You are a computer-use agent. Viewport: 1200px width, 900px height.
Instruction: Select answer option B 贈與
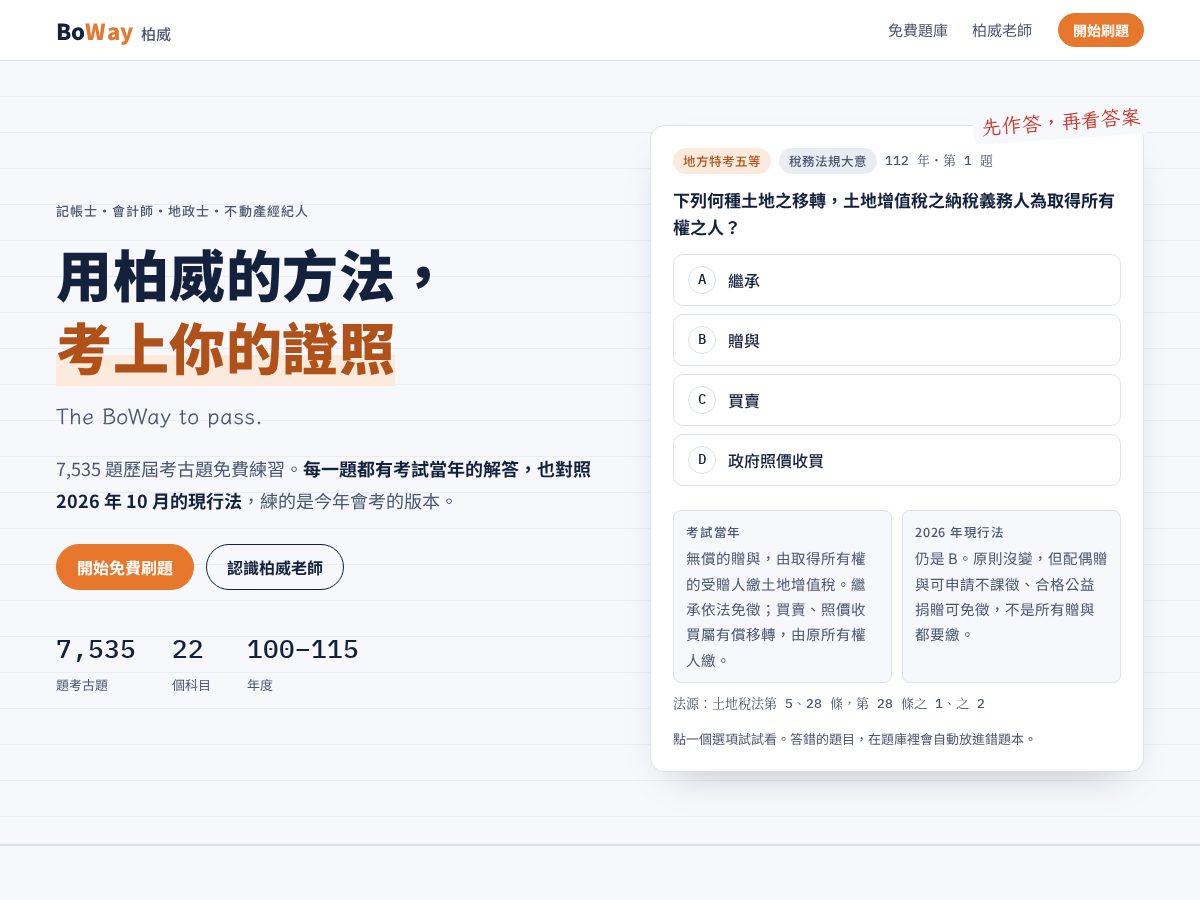point(897,340)
